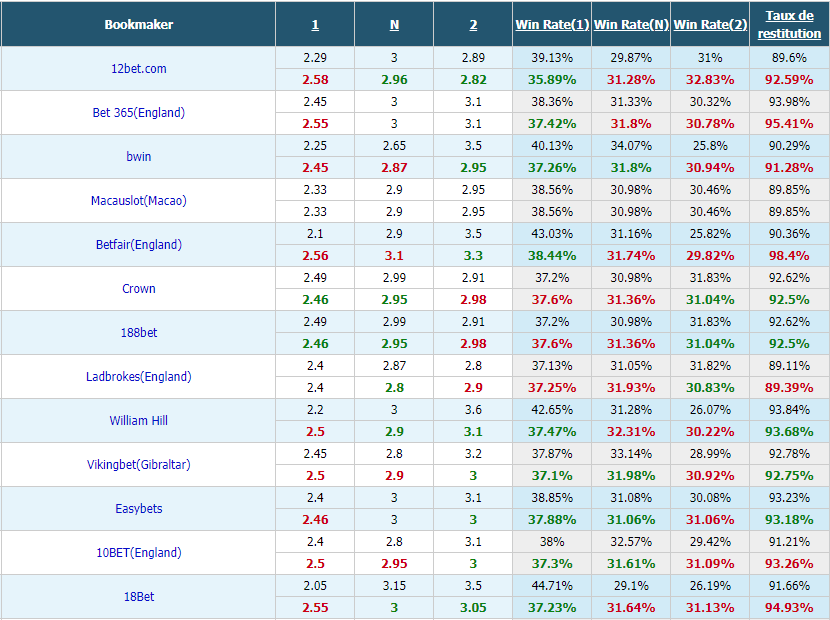This screenshot has height=620, width=830.
Task: Select Vikingbet's 3.2 away odds
Action: pos(473,453)
